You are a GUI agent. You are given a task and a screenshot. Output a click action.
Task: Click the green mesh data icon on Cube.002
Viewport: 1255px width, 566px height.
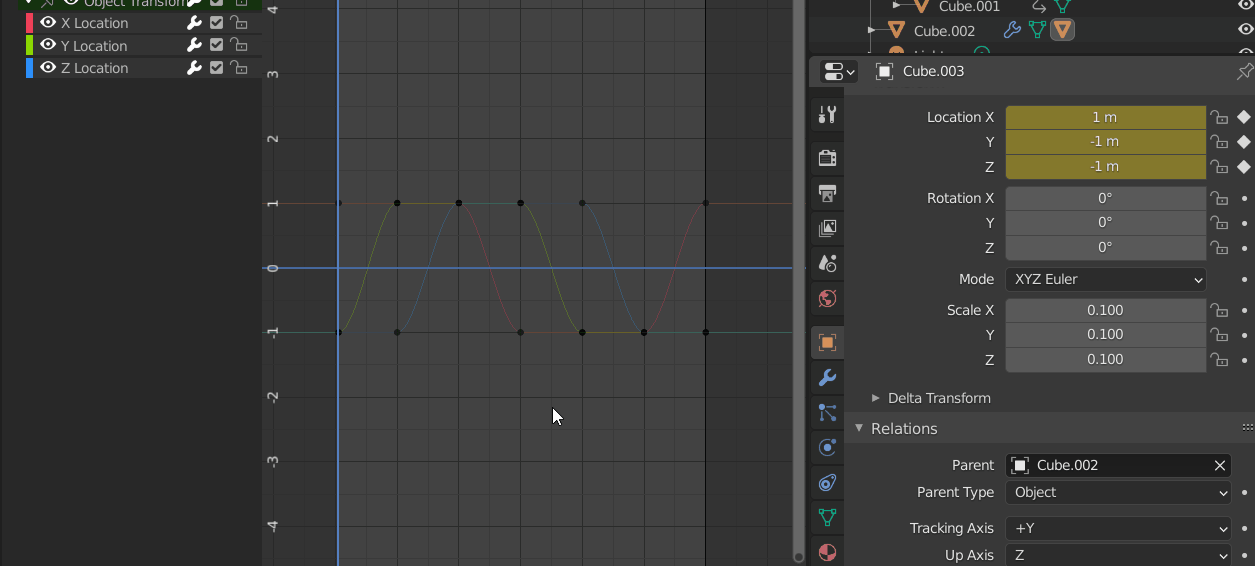(x=1037, y=30)
